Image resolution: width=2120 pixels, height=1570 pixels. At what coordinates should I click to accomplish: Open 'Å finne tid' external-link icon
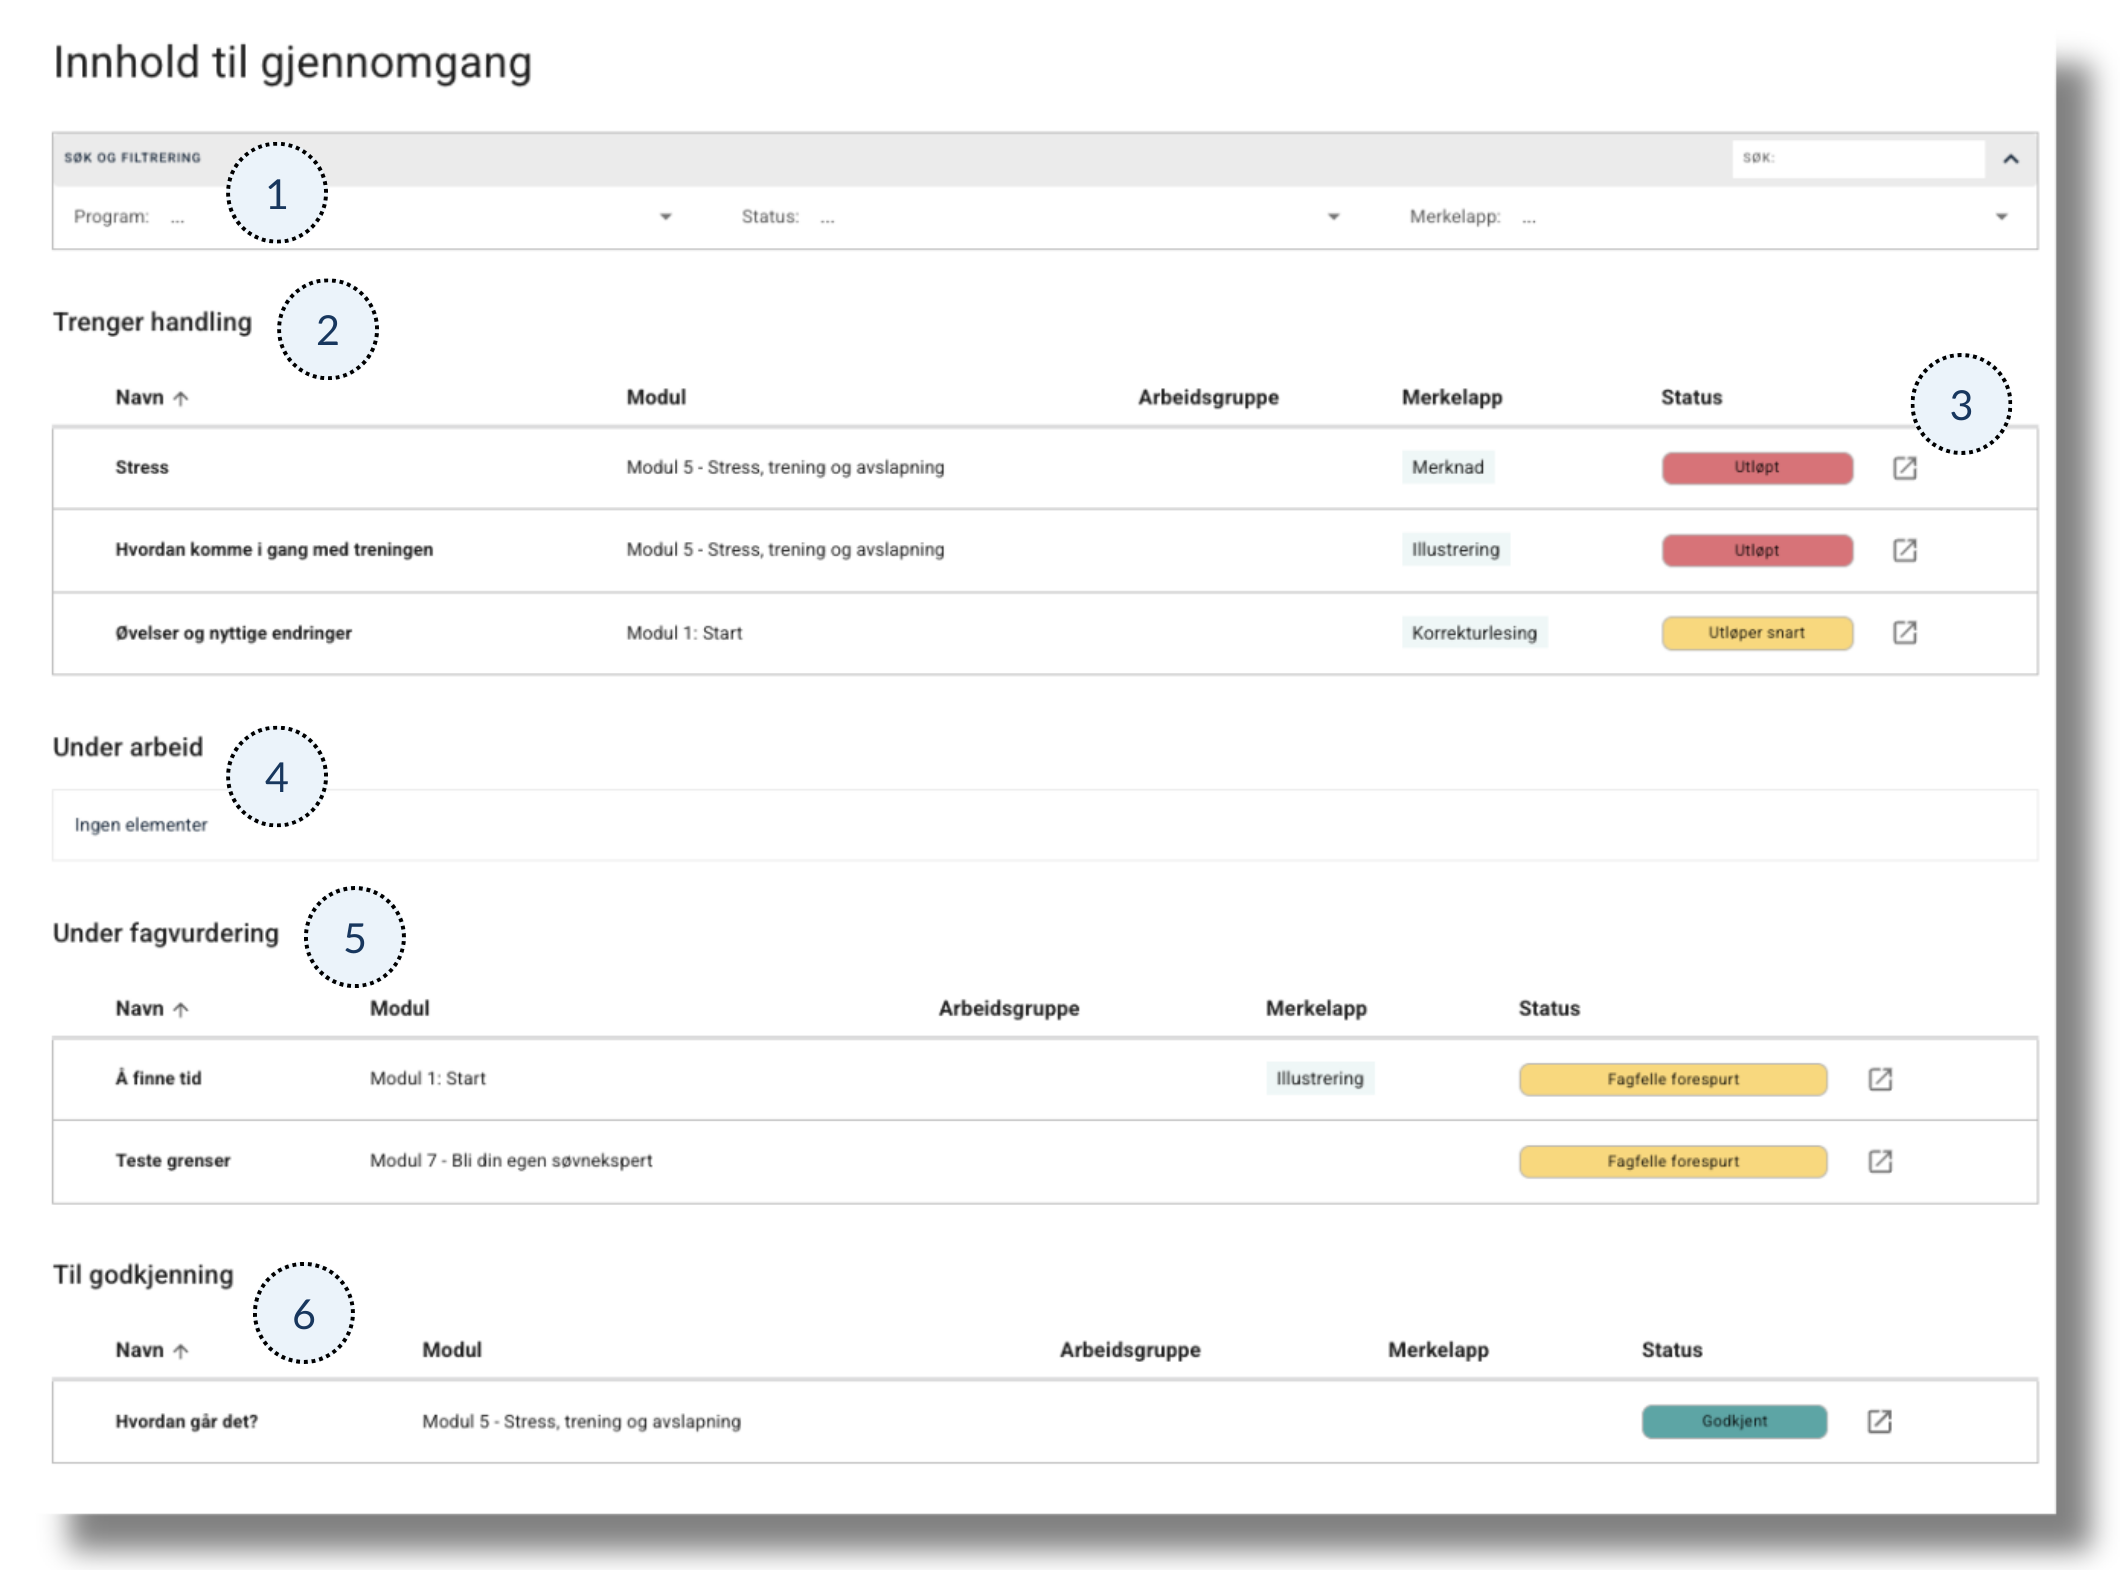(1880, 1079)
